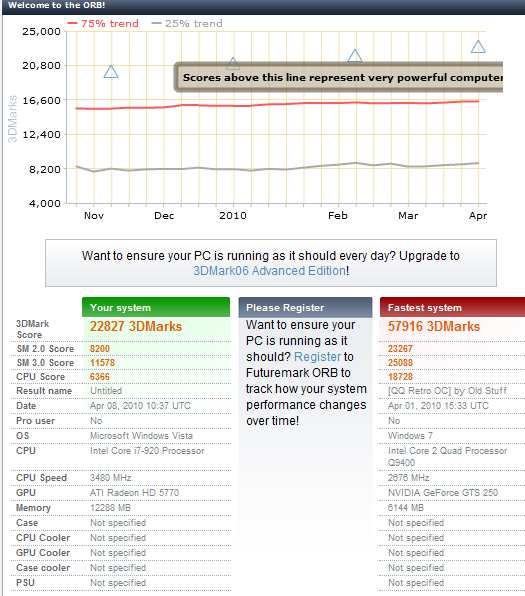Click the result name Untitled
The width and height of the screenshot is (525, 596).
(106, 391)
